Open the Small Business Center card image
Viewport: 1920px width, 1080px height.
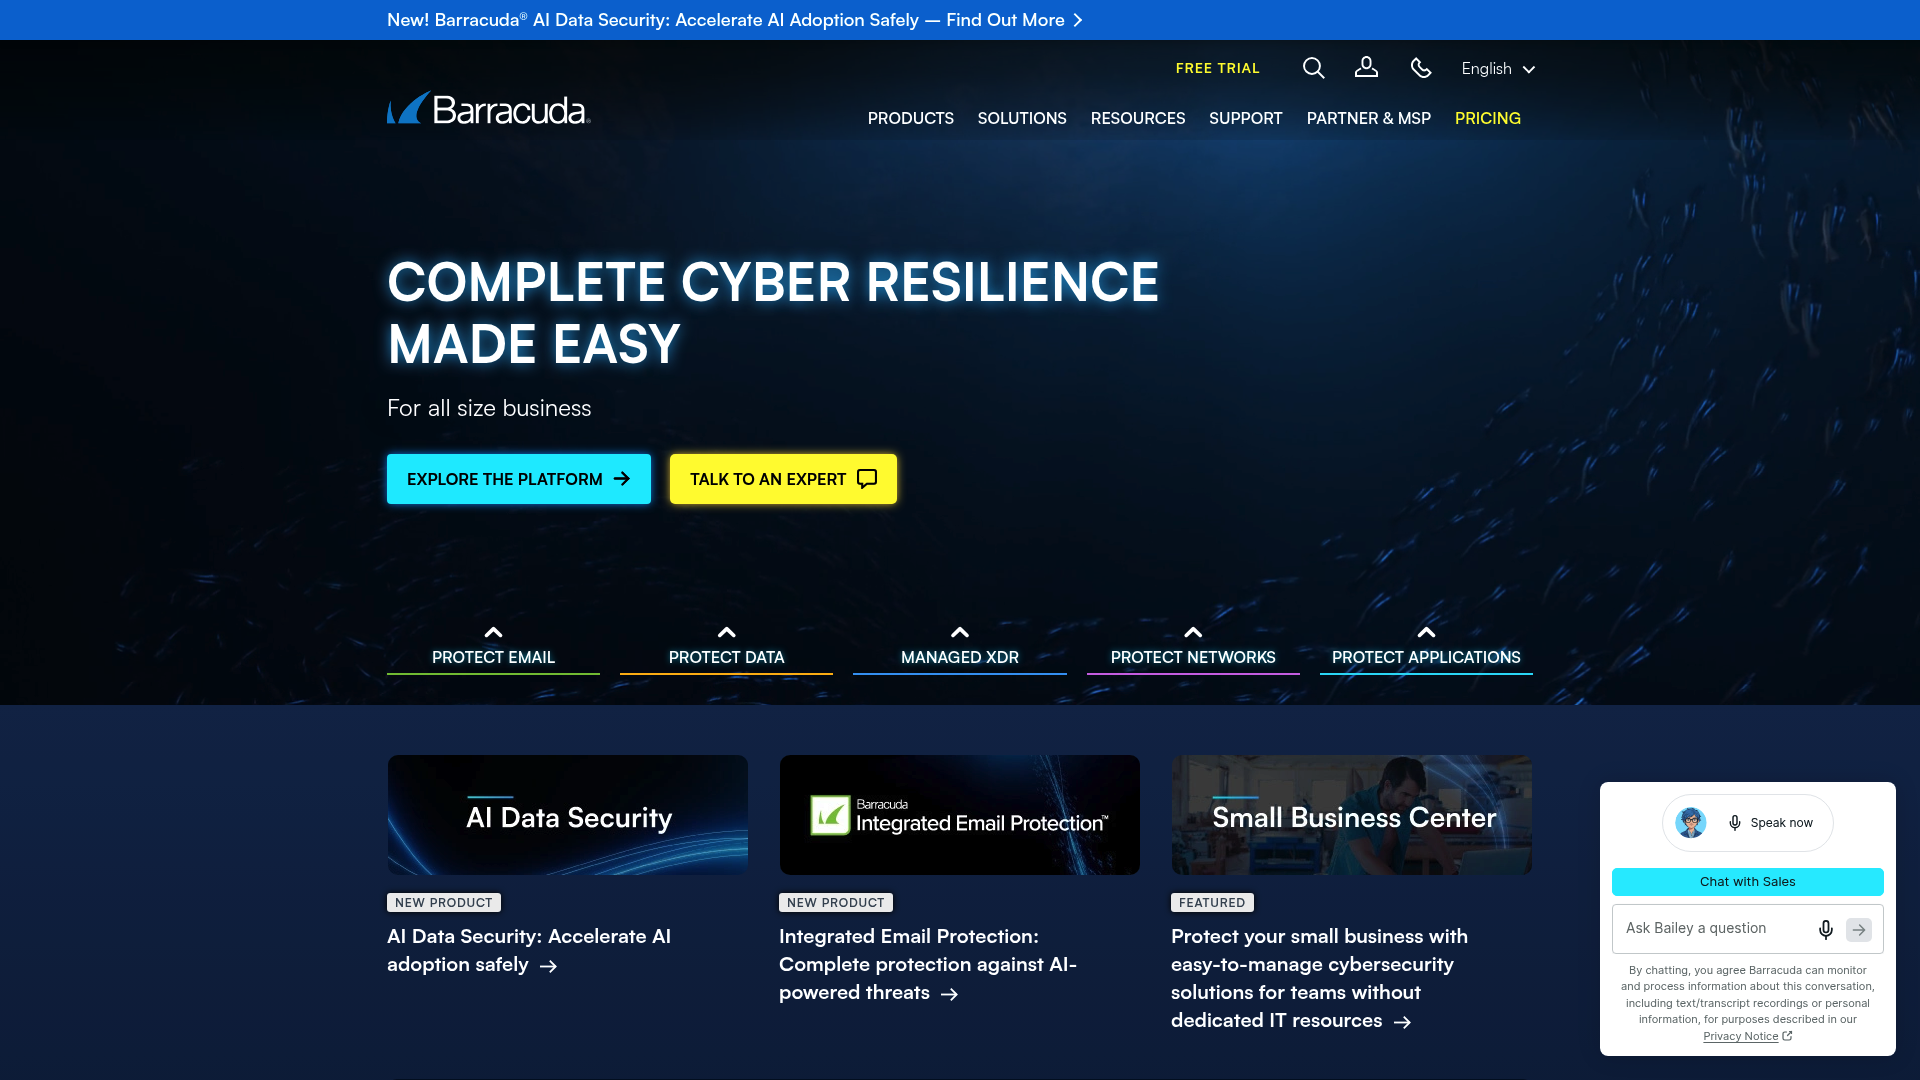click(x=1352, y=815)
